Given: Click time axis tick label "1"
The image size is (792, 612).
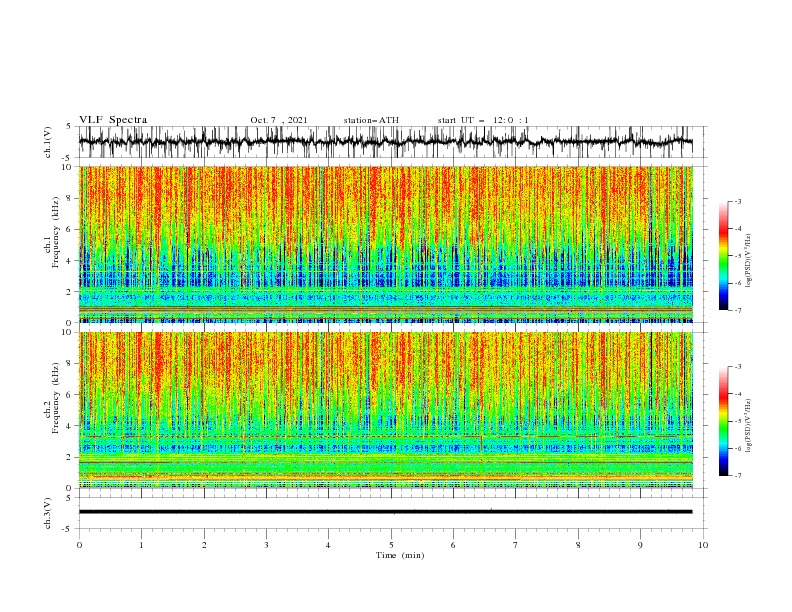Looking at the screenshot, I should [141, 545].
